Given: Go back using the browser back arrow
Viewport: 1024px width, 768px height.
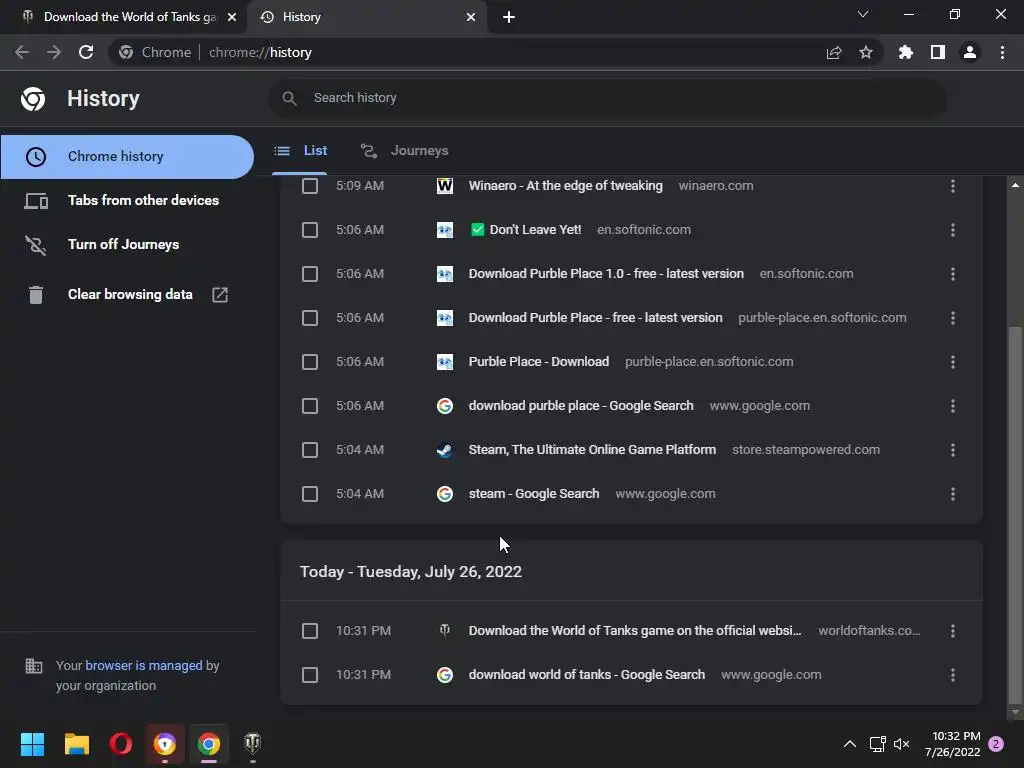Looking at the screenshot, I should pyautogui.click(x=22, y=52).
